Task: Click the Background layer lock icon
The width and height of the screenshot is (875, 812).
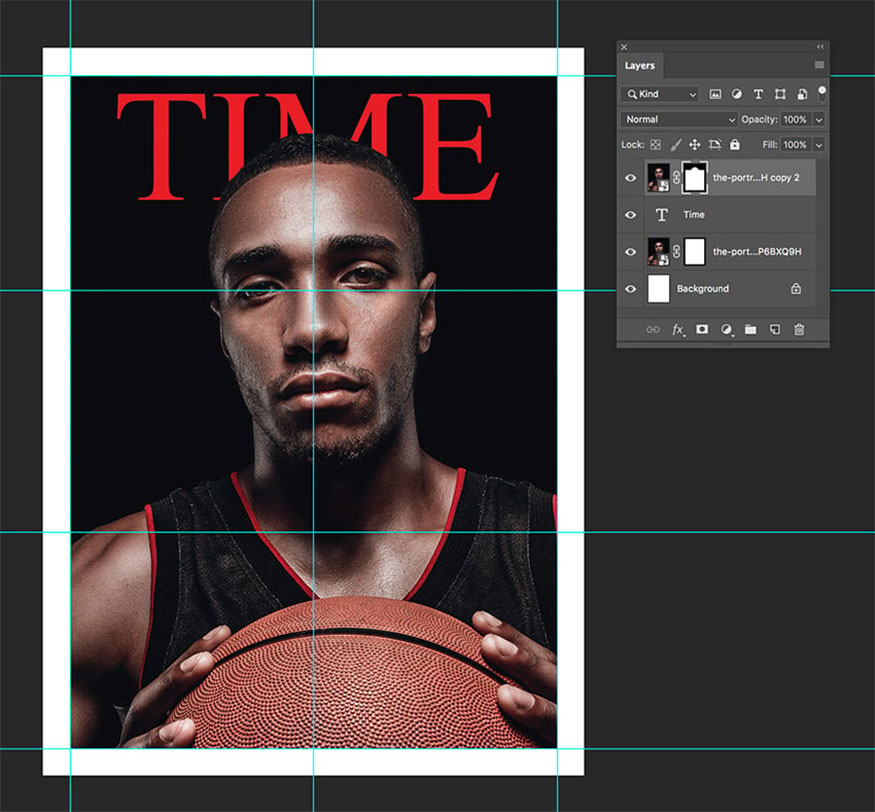Action: [796, 289]
